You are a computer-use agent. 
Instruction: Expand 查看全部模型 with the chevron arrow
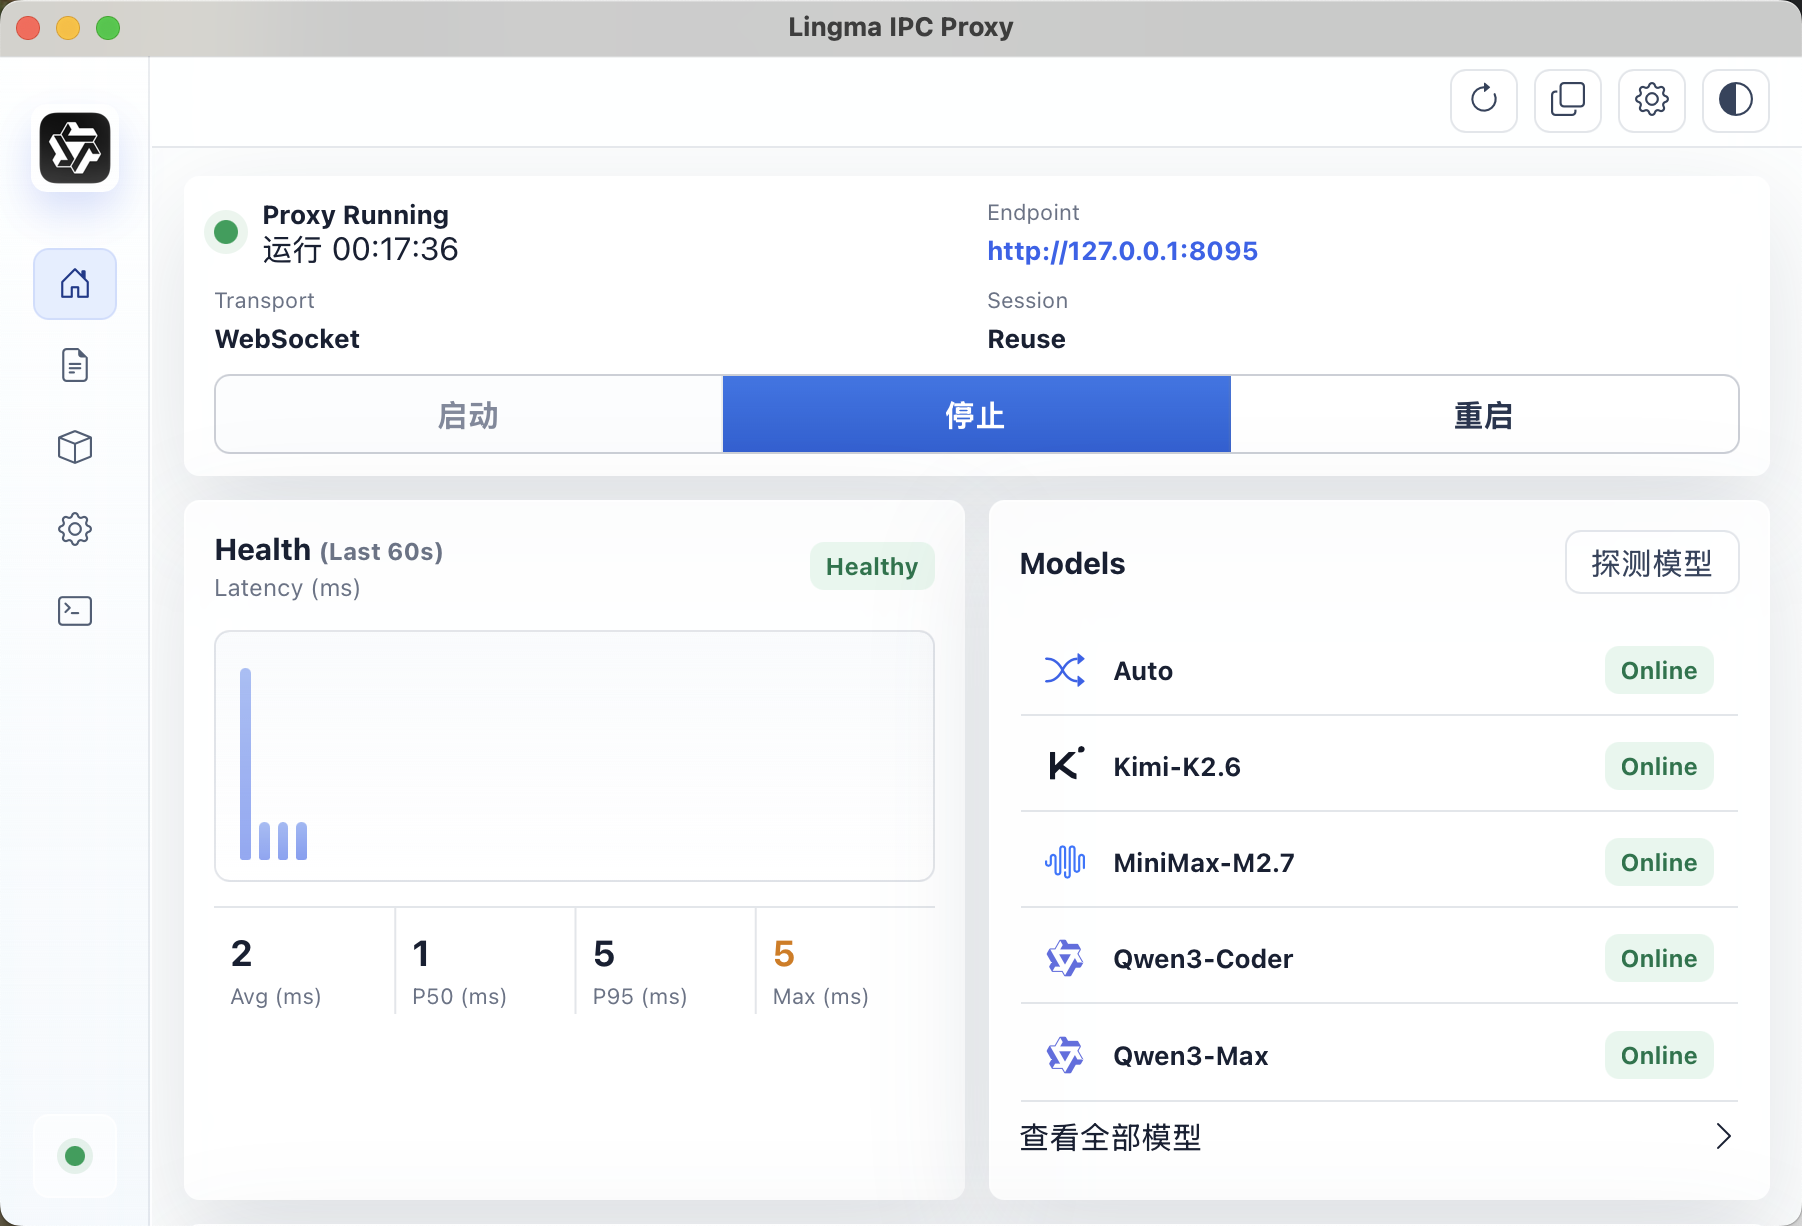1723,1136
